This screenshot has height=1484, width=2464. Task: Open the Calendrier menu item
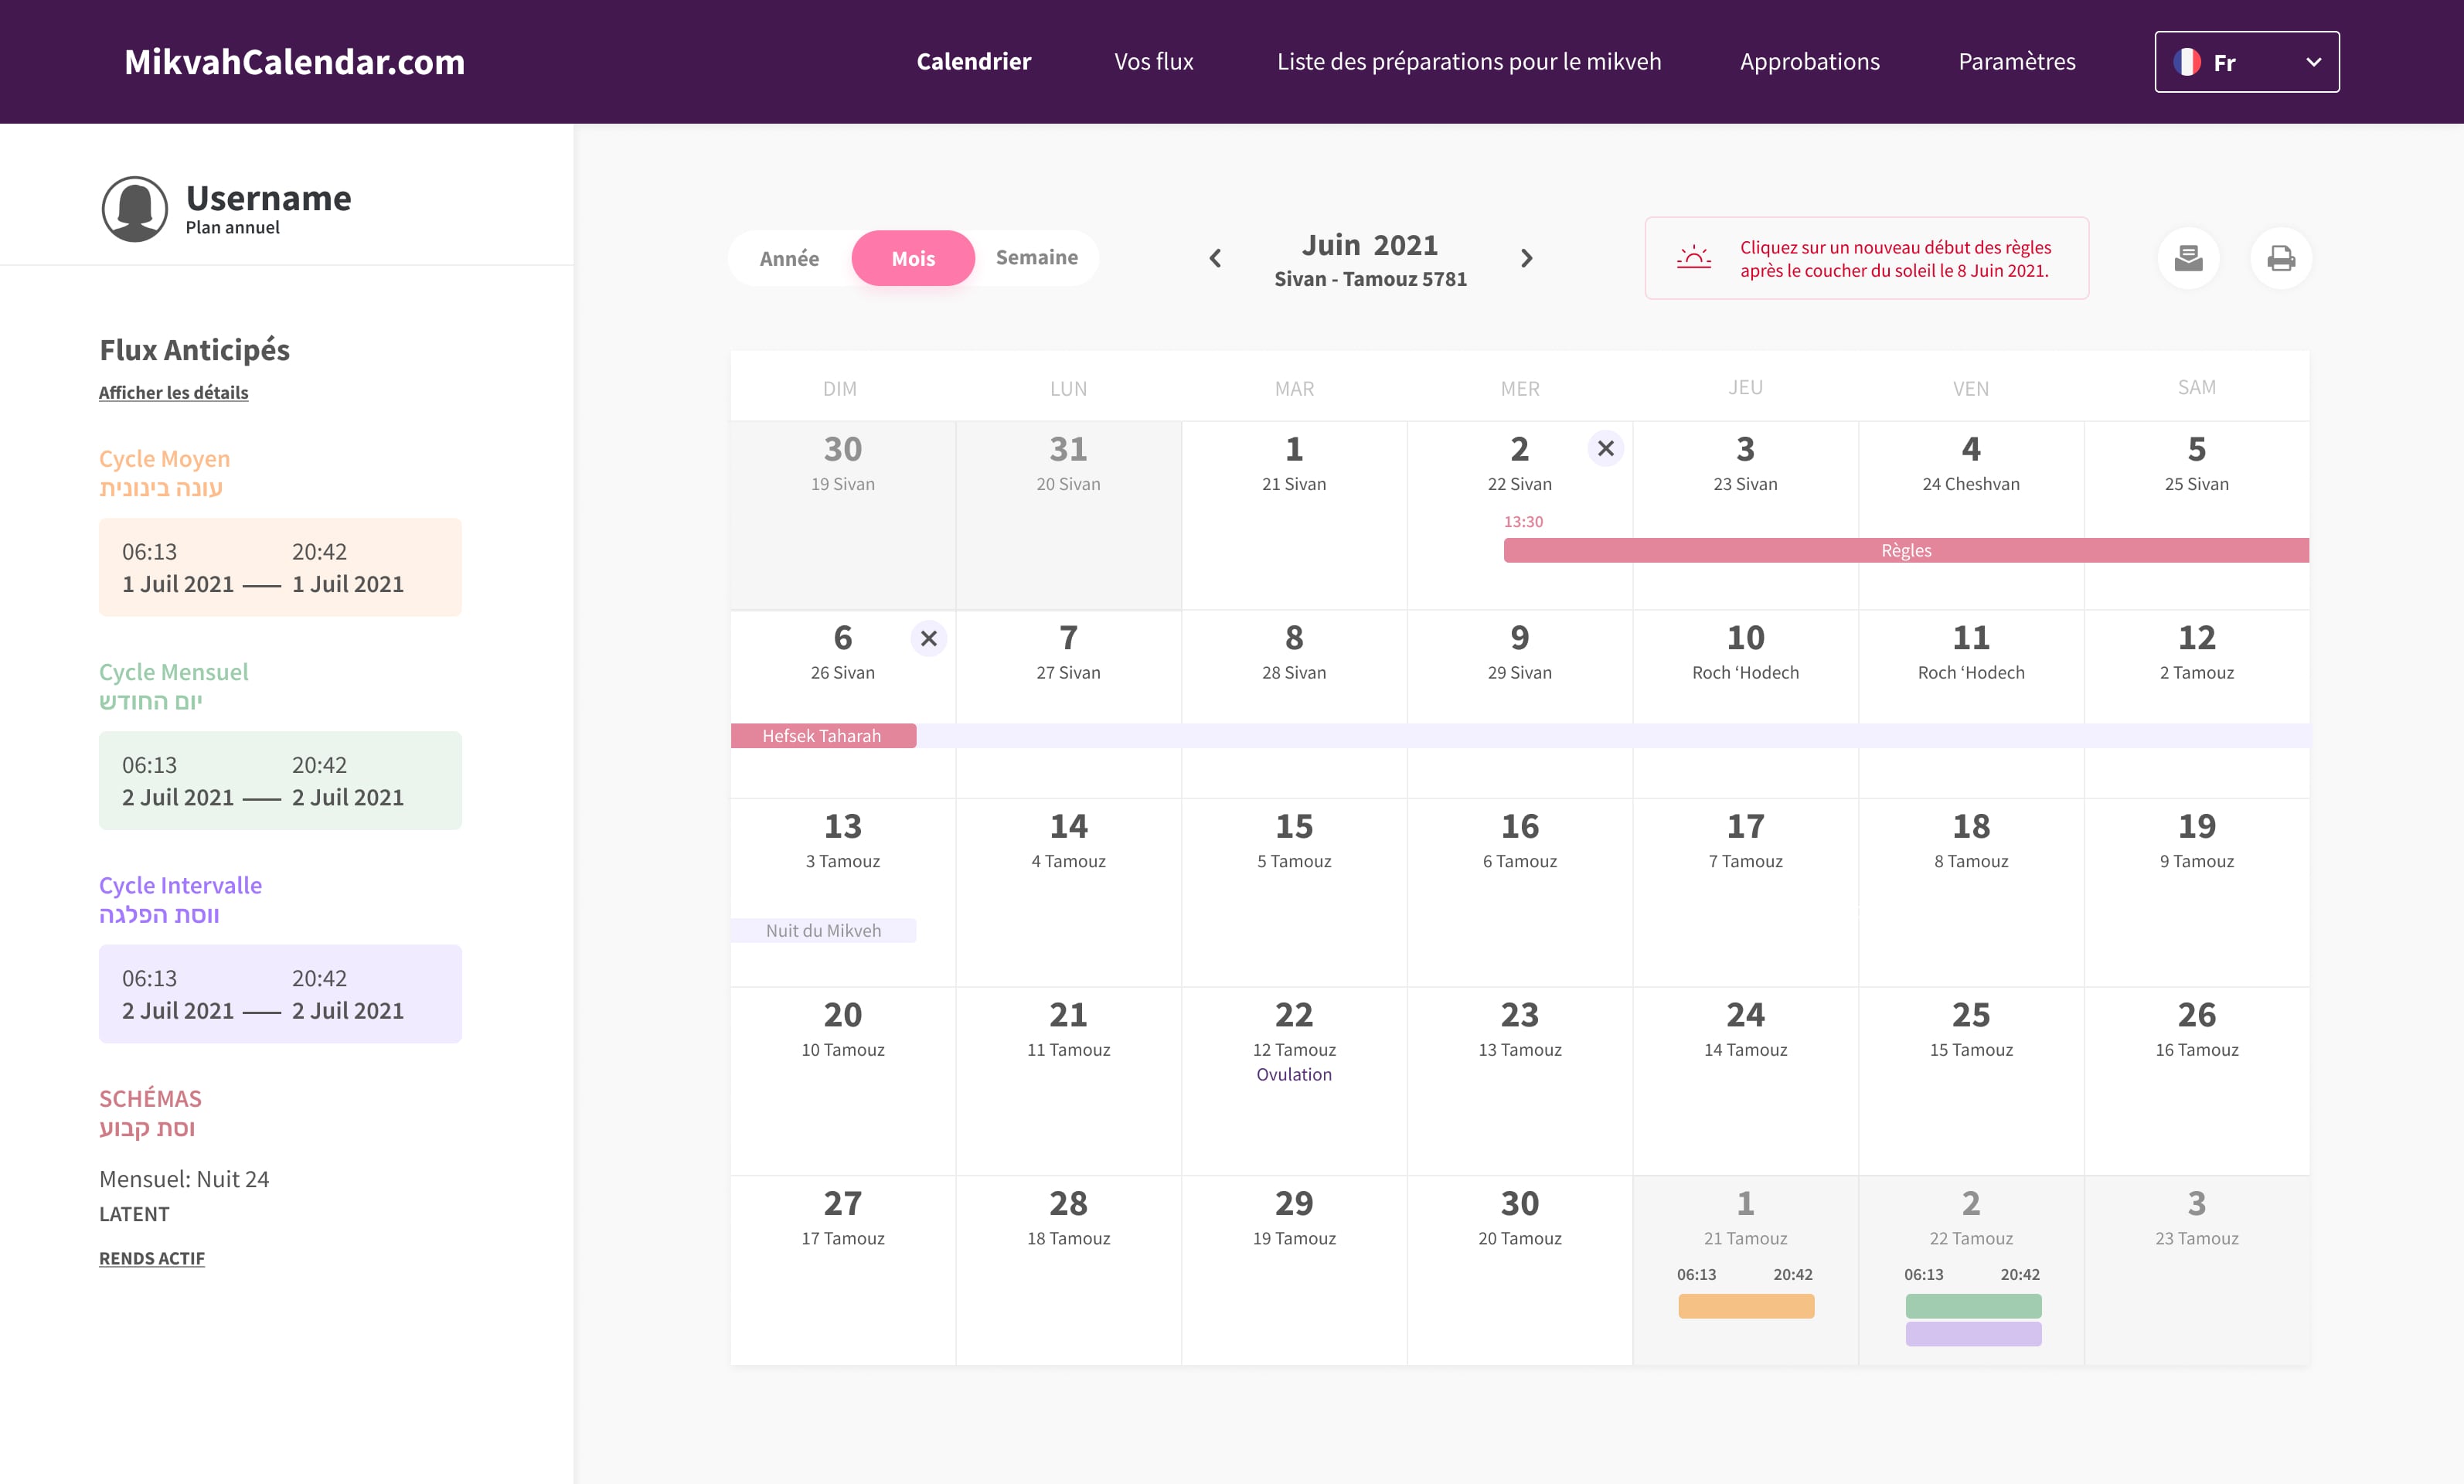pos(973,62)
